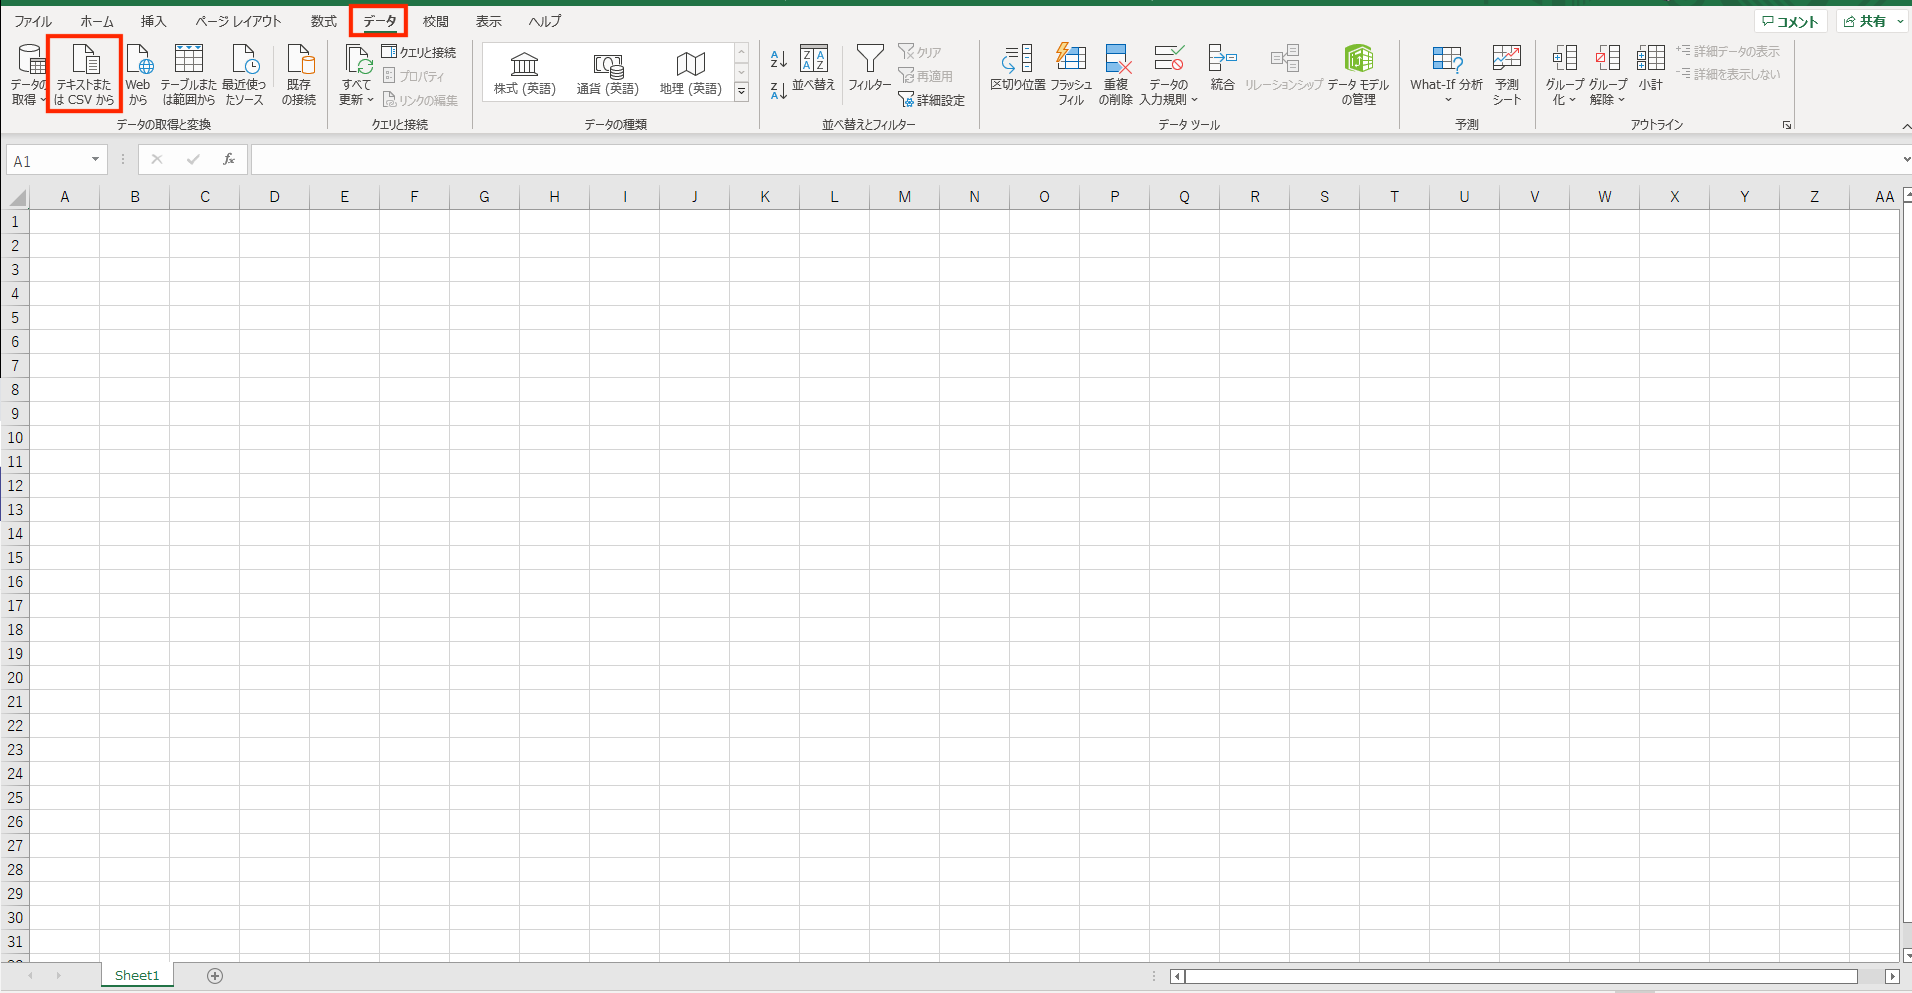Open データ モデルの管理 icon
Image resolution: width=1912 pixels, height=993 pixels.
(x=1358, y=74)
